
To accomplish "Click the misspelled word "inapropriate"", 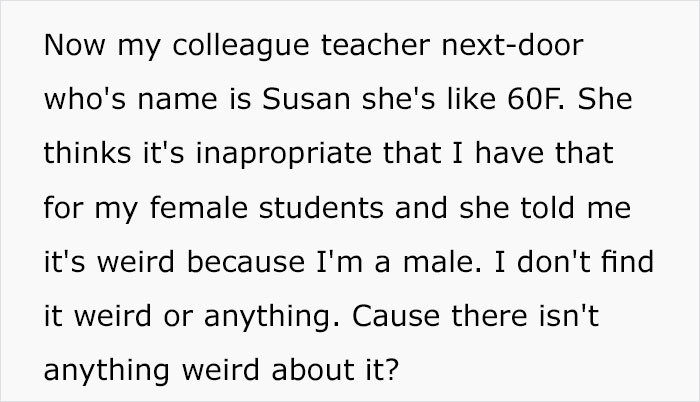I will [284, 155].
